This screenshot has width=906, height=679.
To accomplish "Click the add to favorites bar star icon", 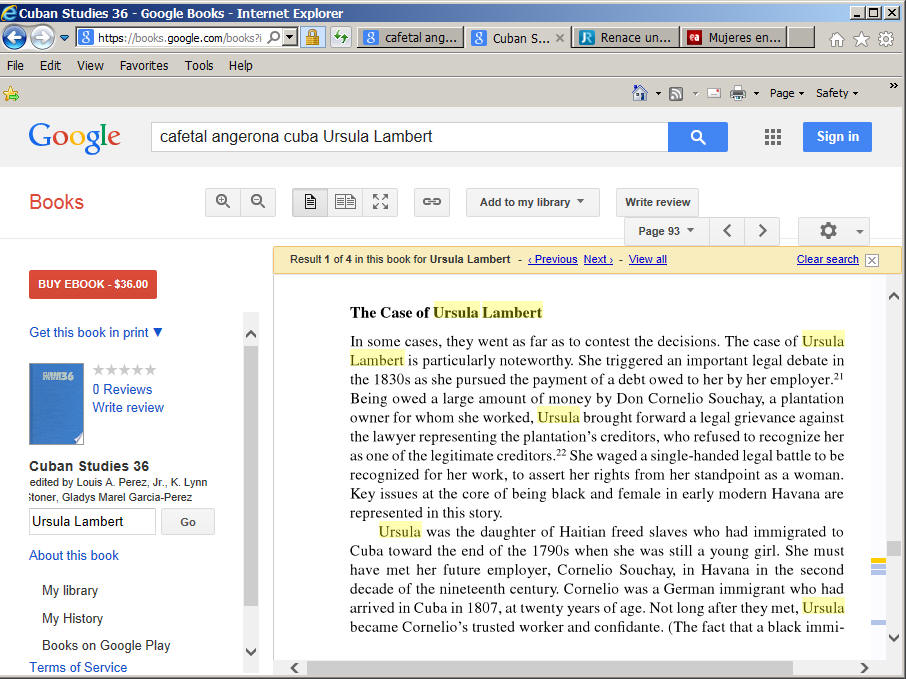I will pyautogui.click(x=11, y=93).
